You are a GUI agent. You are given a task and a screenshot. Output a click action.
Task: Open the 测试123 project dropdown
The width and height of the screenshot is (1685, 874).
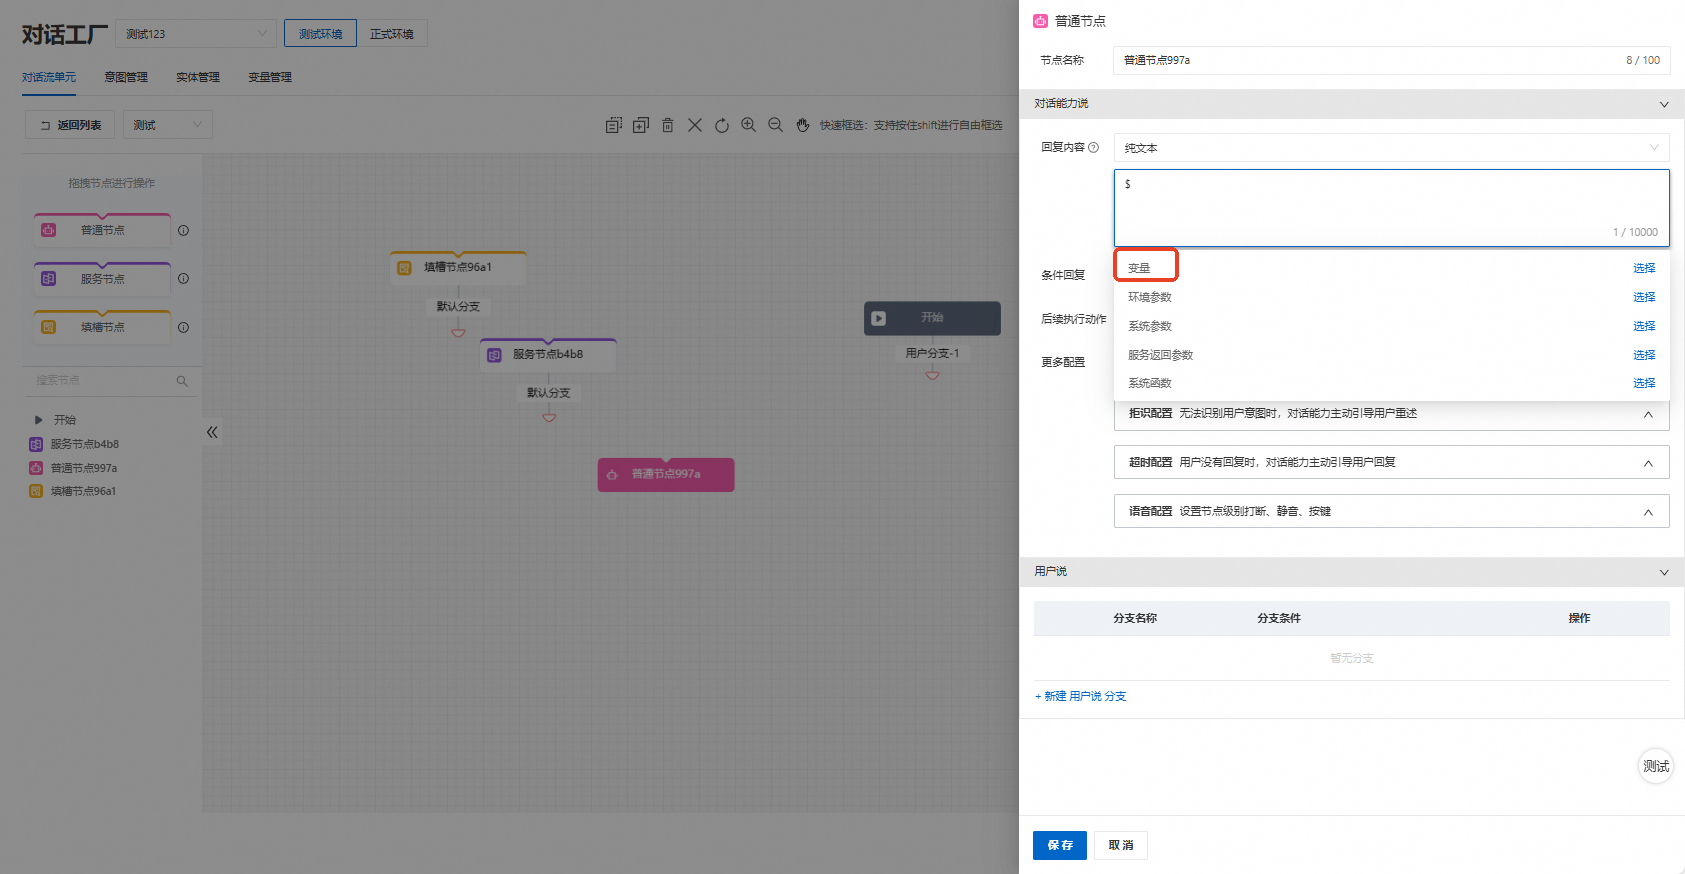pos(196,33)
